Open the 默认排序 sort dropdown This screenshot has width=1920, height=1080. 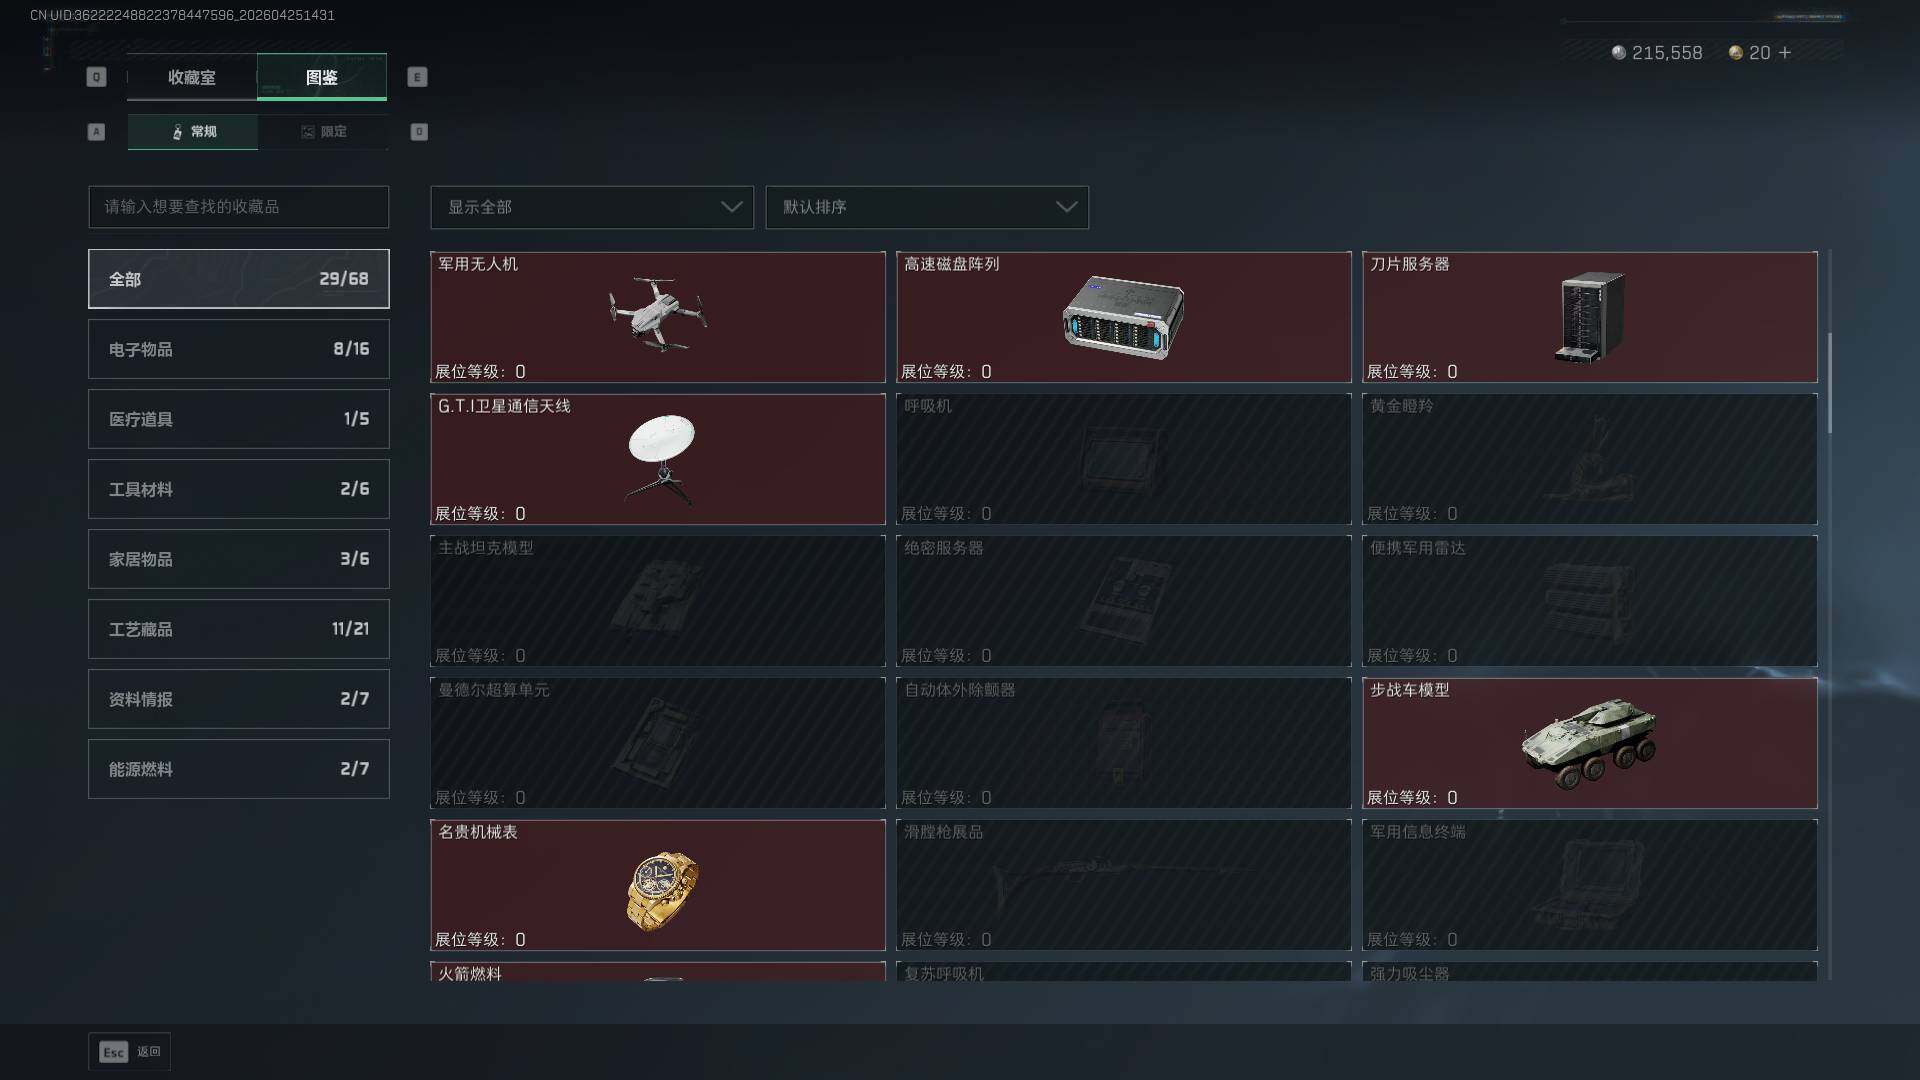927,207
